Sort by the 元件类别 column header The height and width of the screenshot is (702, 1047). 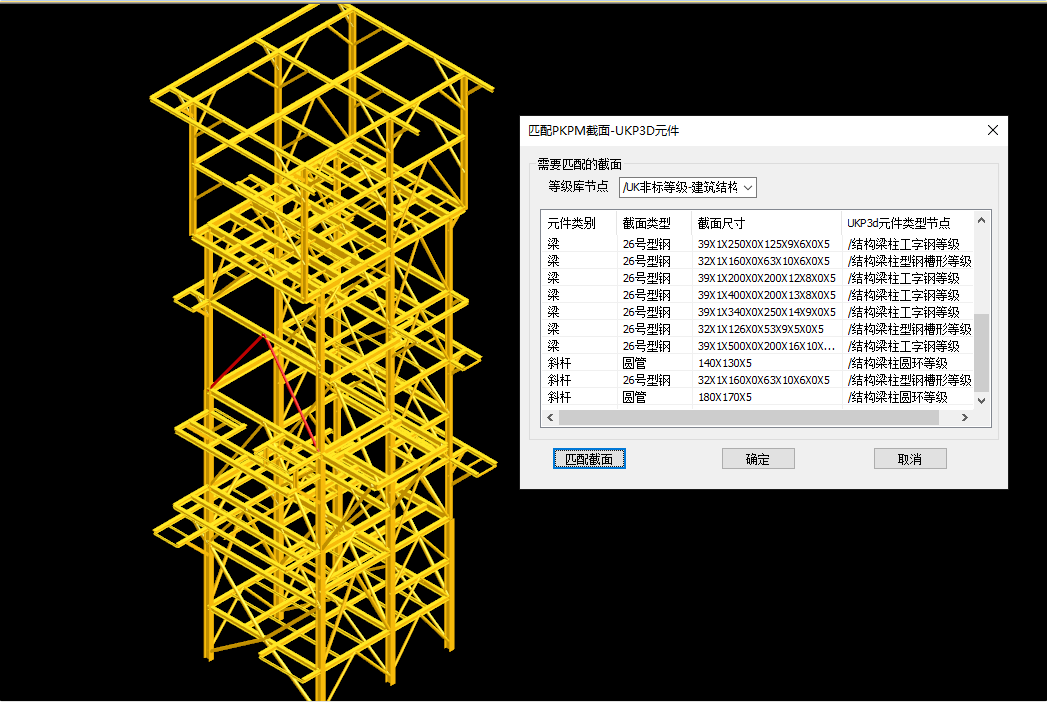coord(572,223)
